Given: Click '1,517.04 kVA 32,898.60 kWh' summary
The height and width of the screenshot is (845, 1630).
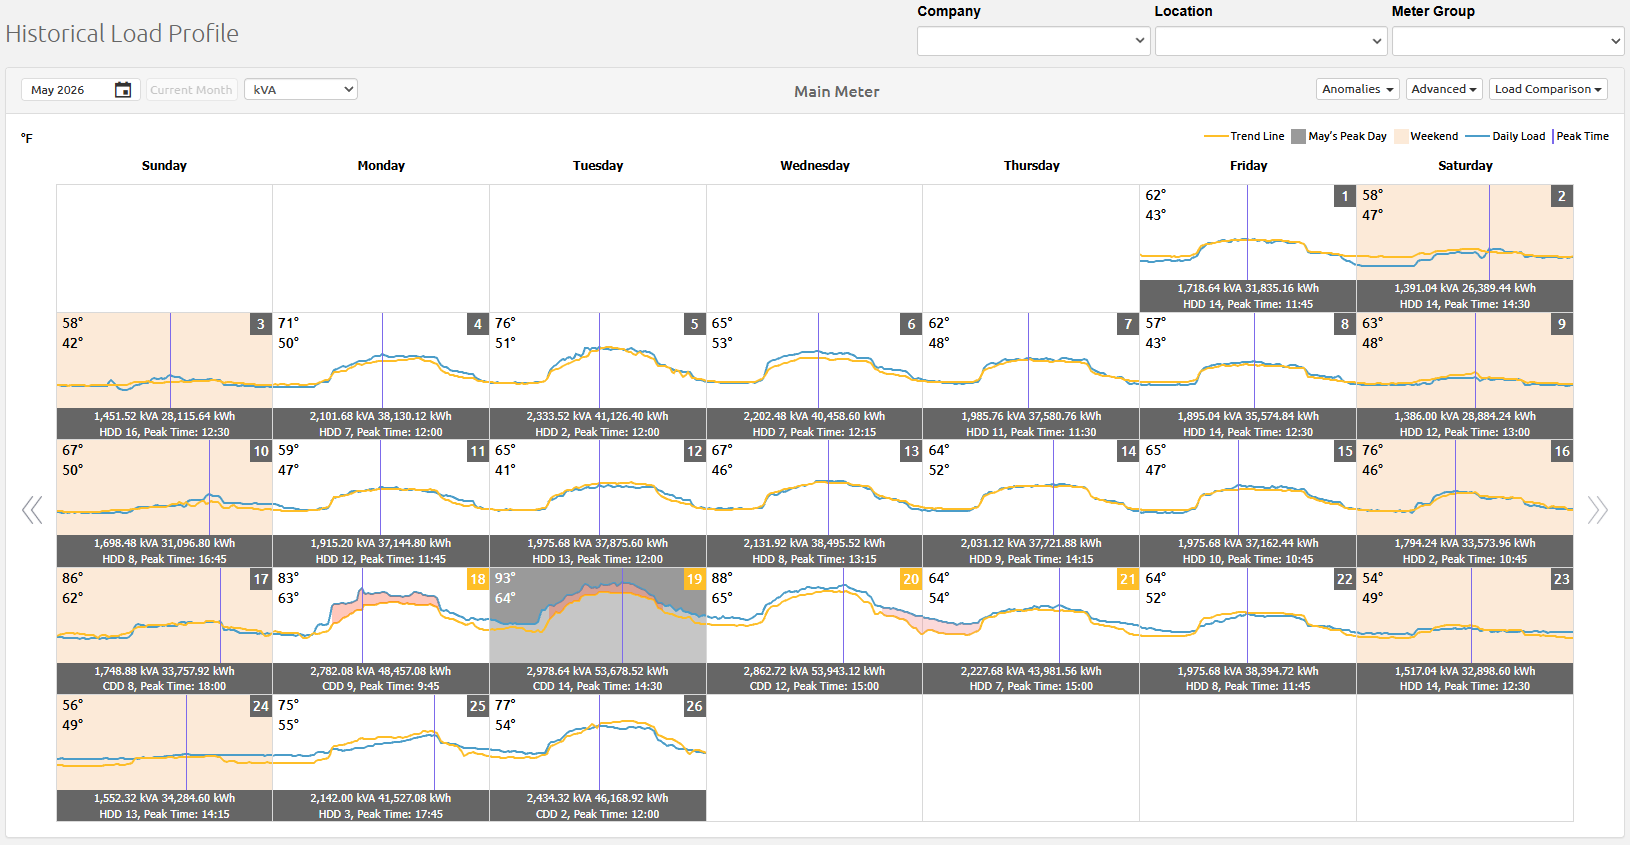Looking at the screenshot, I should [1465, 671].
